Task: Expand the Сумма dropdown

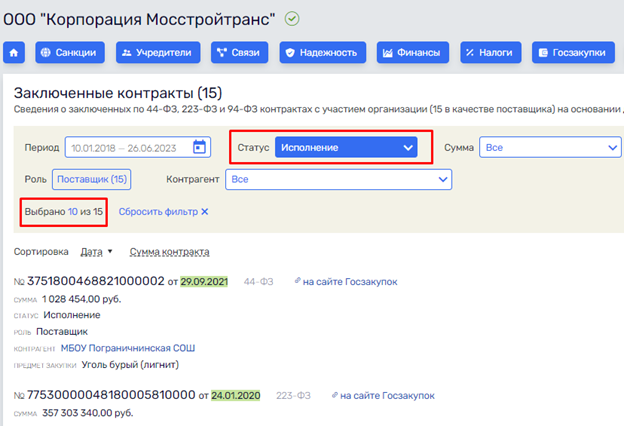Action: click(550, 147)
